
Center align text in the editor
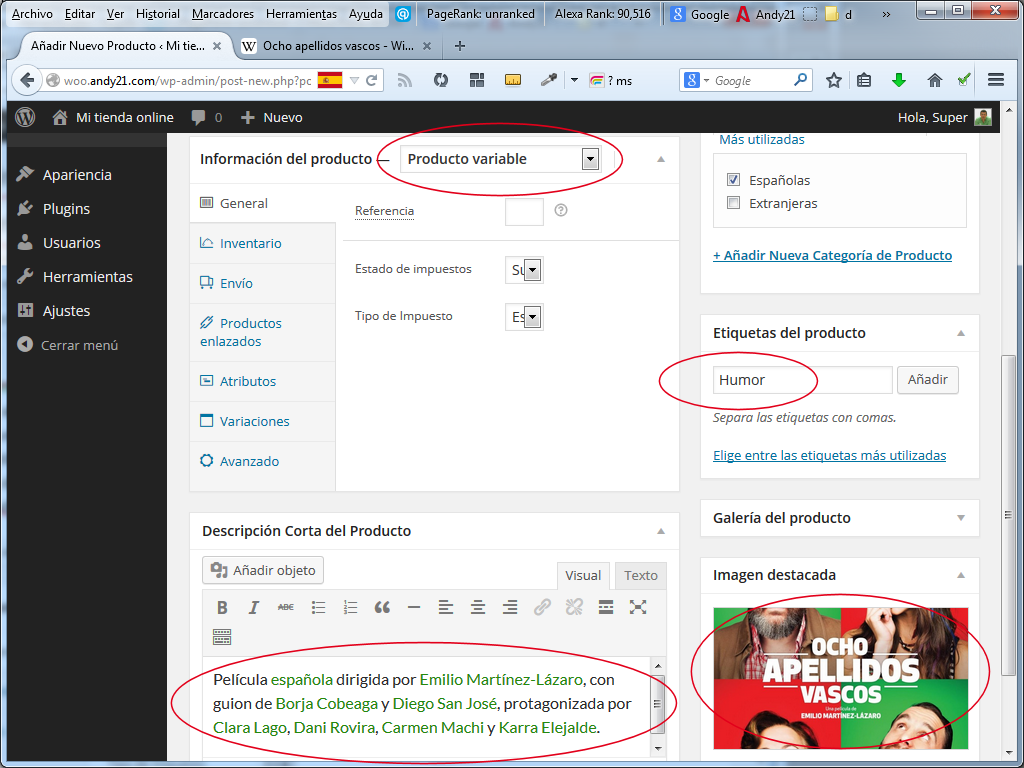coord(478,607)
